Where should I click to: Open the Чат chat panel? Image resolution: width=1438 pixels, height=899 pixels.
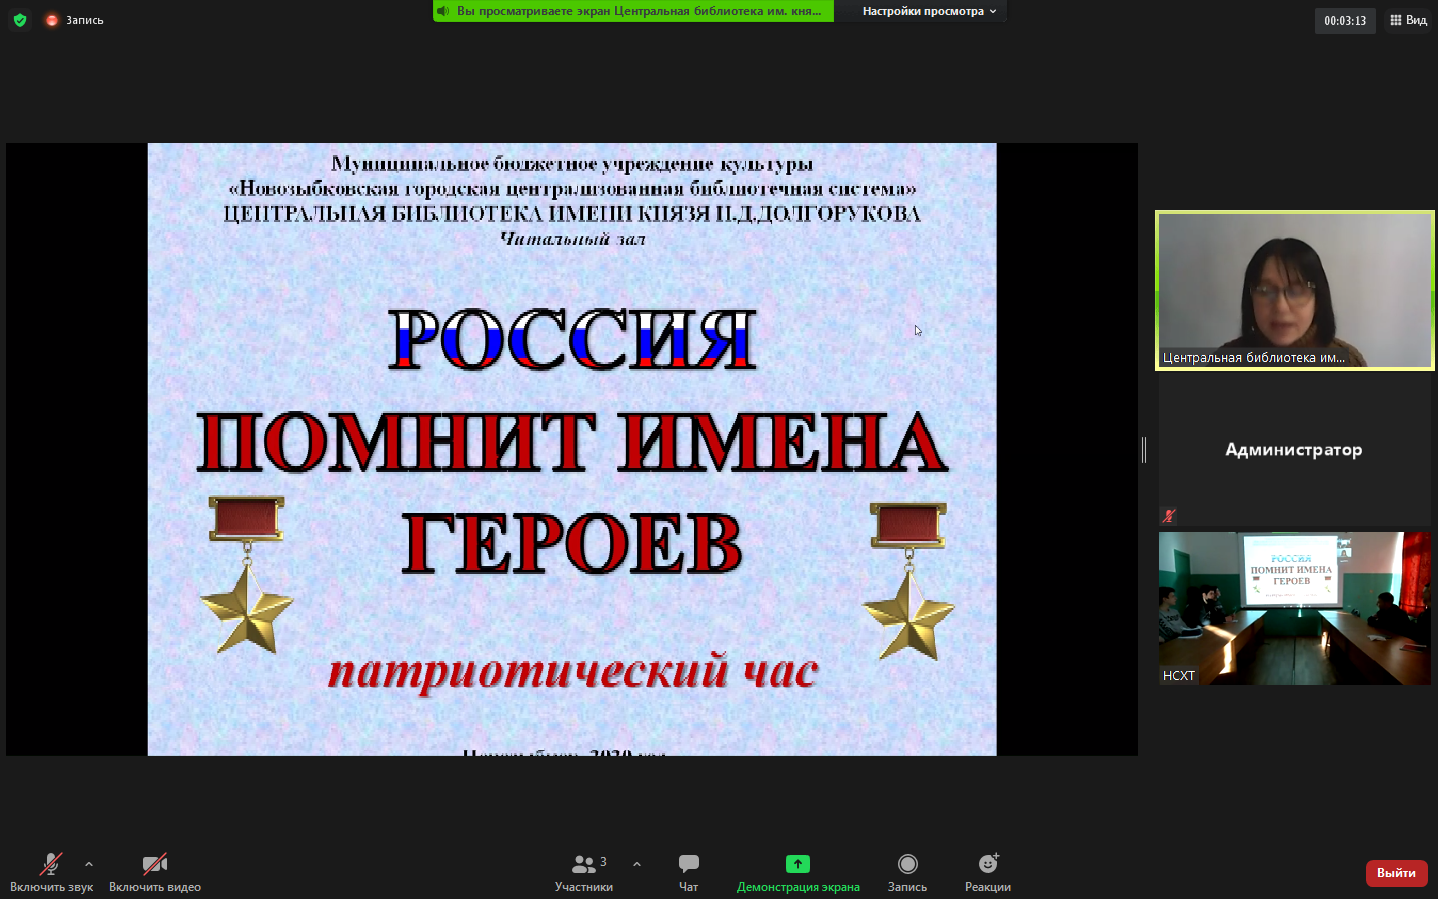(688, 871)
